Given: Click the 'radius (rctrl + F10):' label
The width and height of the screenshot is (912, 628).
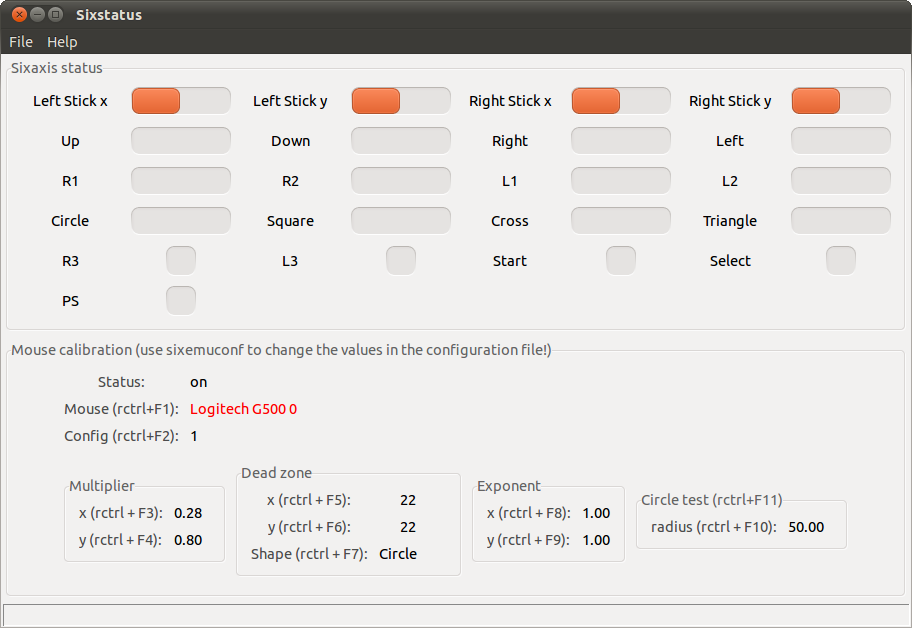Looking at the screenshot, I should 714,527.
